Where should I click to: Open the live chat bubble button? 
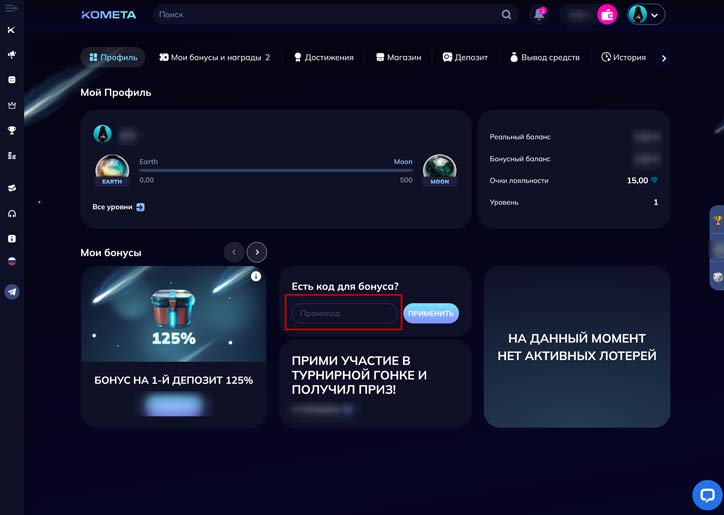pyautogui.click(x=707, y=495)
